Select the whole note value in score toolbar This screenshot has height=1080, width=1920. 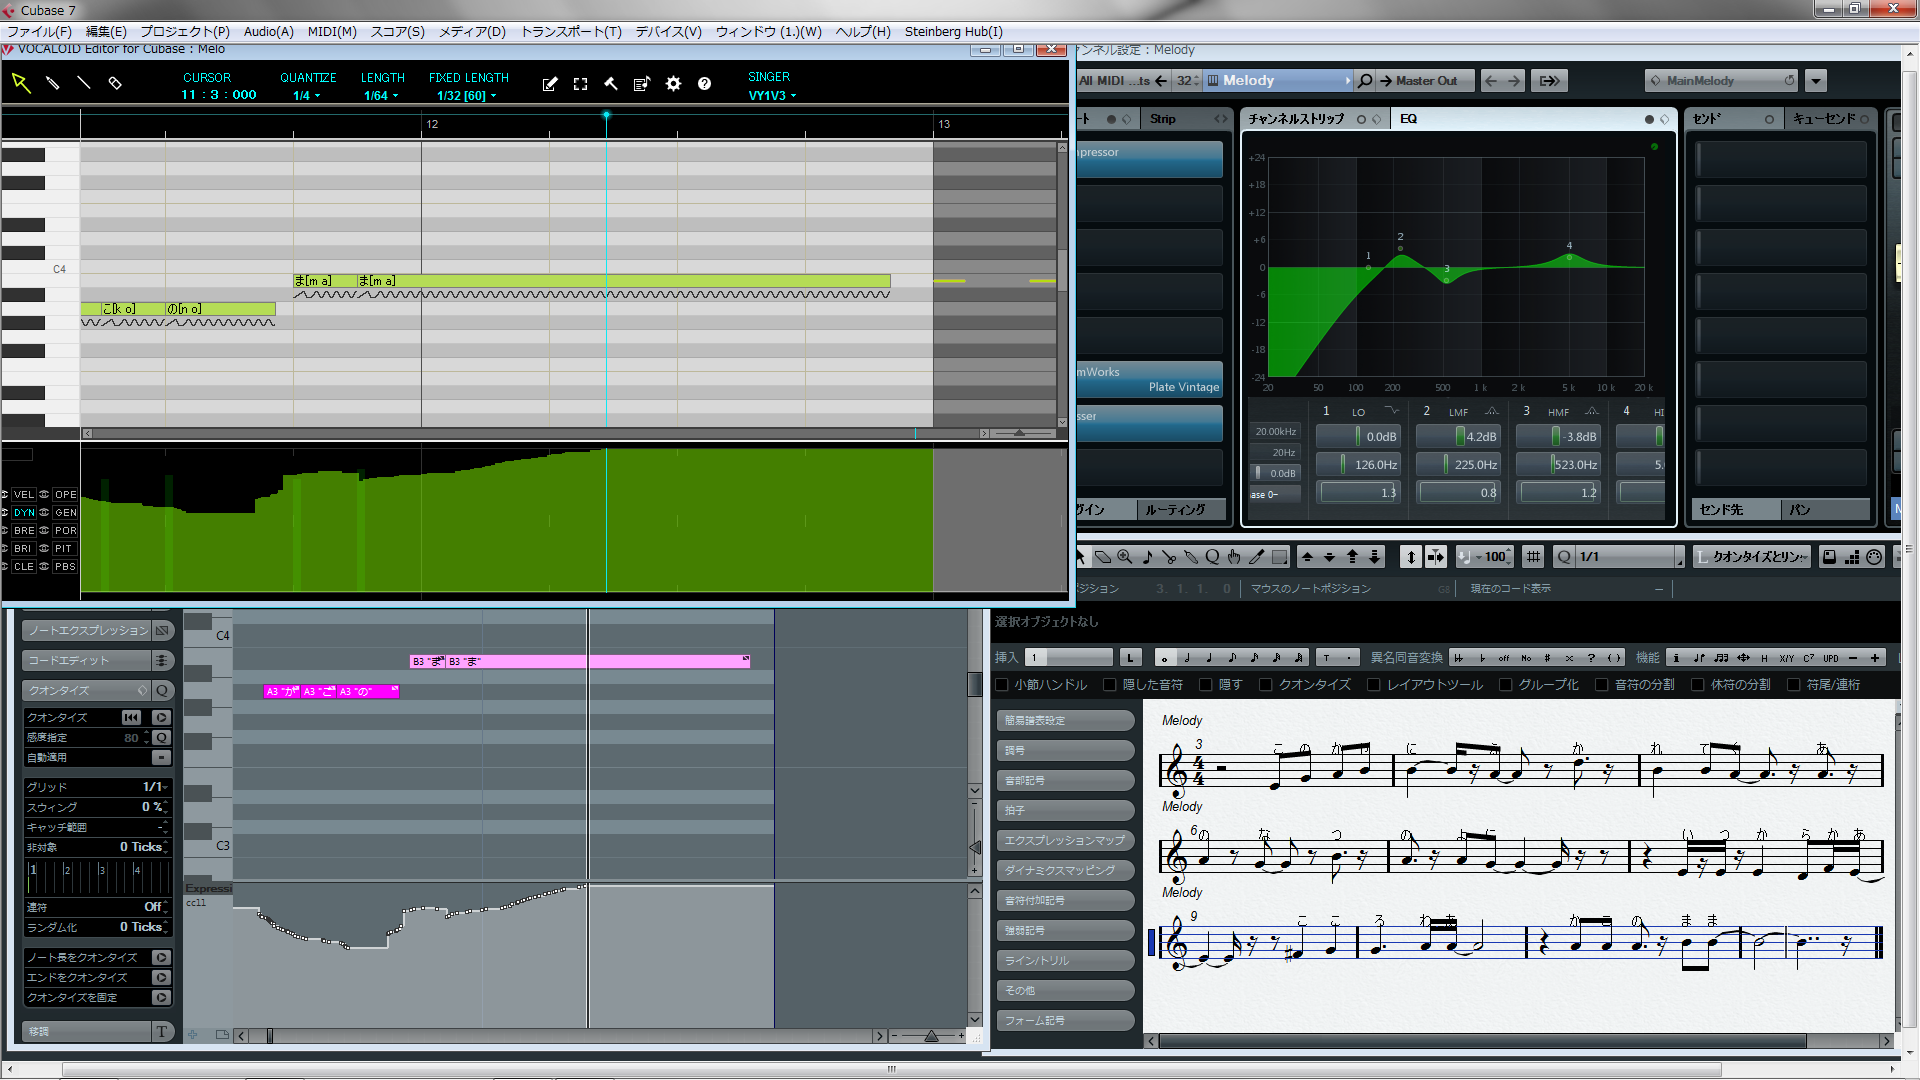tap(1164, 657)
